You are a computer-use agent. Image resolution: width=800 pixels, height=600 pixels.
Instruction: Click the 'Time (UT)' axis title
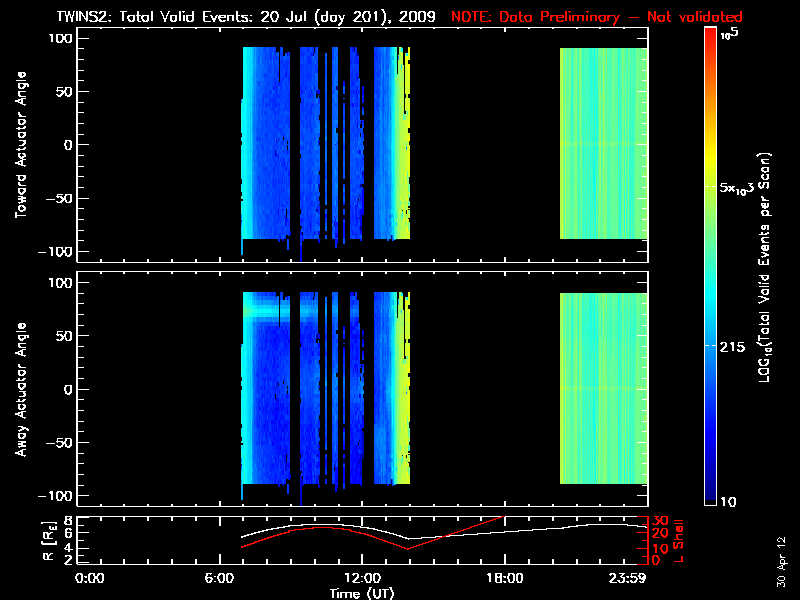pyautogui.click(x=367, y=593)
